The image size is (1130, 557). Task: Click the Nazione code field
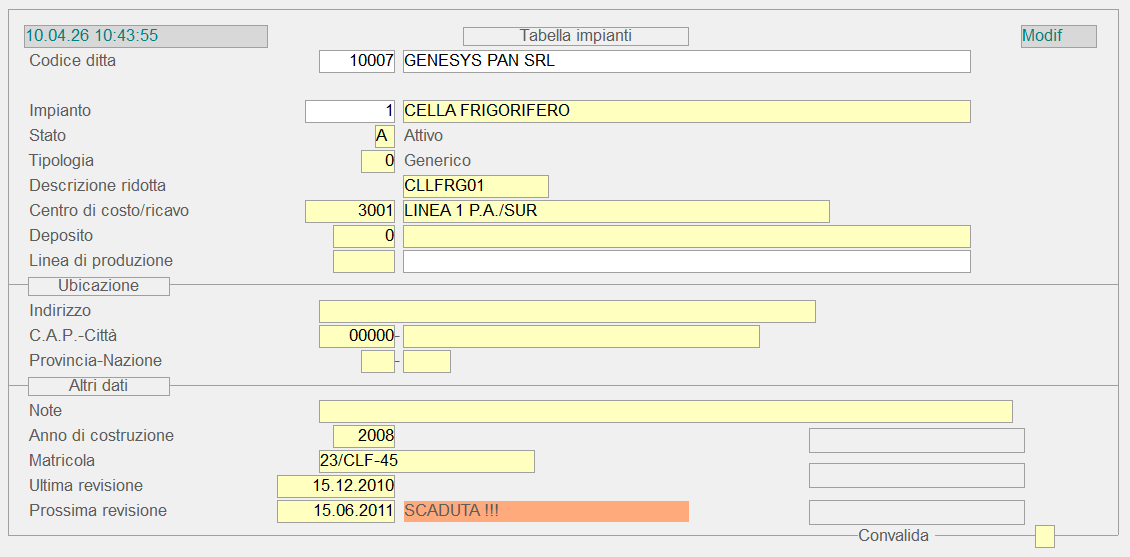427,361
